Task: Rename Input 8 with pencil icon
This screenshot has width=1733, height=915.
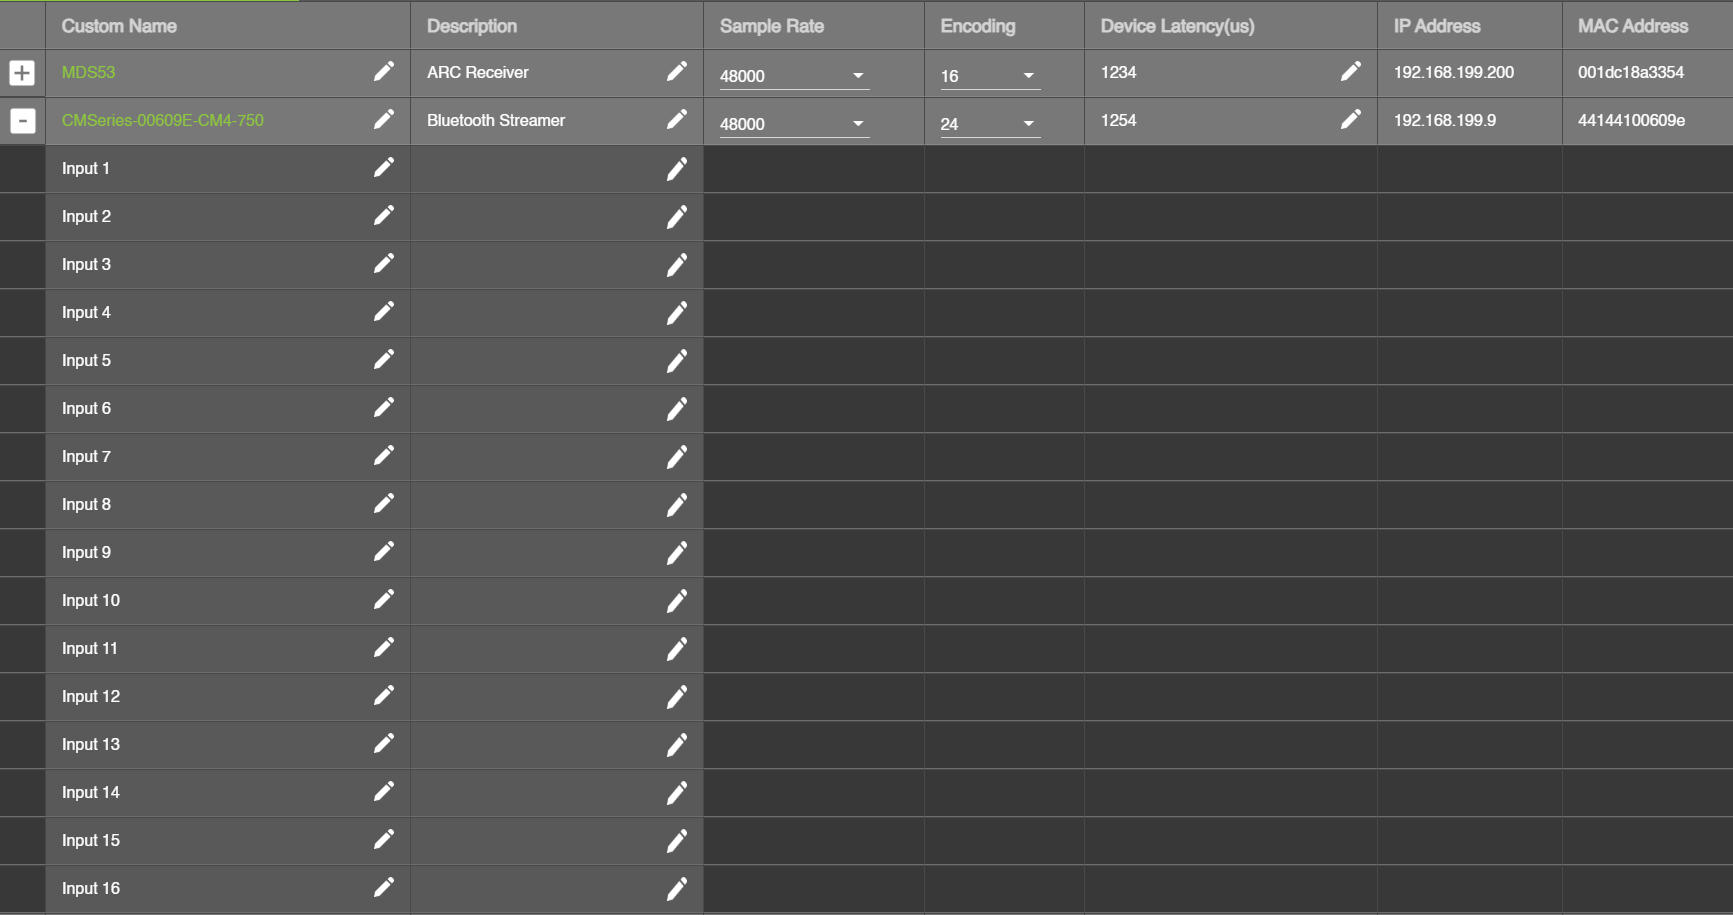Action: (384, 503)
